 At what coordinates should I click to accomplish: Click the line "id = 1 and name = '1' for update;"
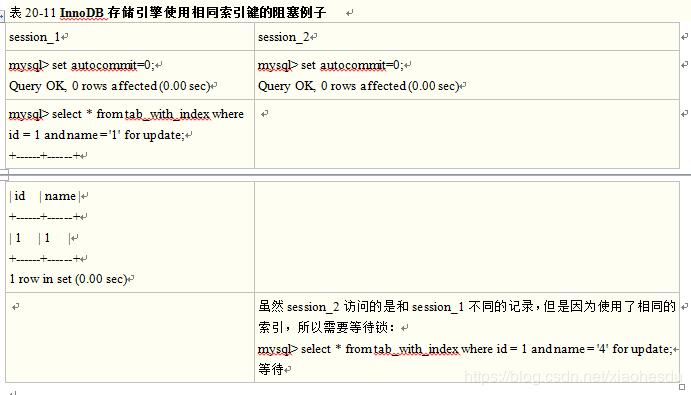97,135
